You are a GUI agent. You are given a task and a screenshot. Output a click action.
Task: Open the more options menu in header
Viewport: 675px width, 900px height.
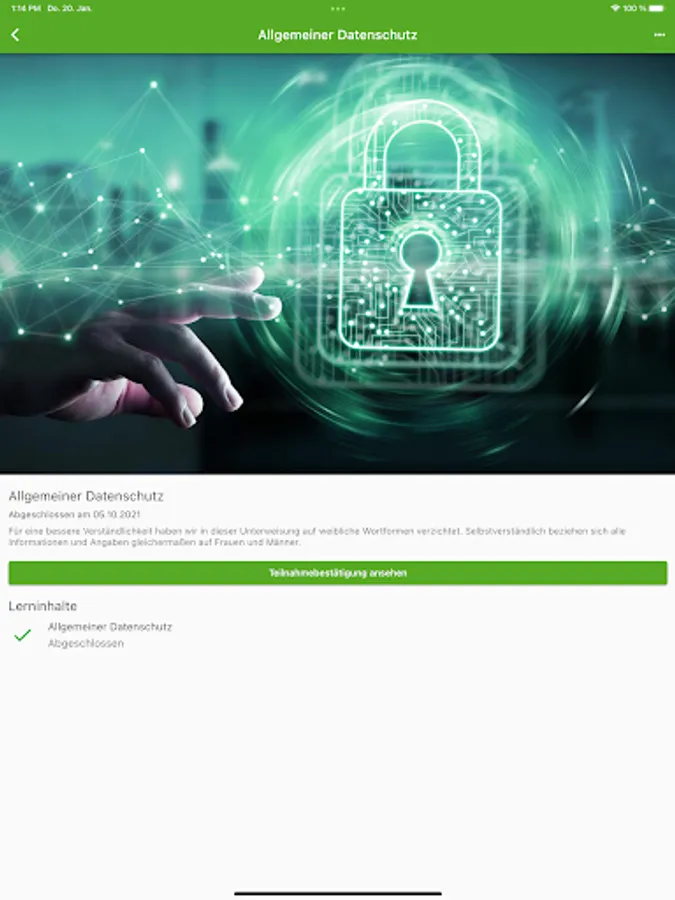[659, 35]
